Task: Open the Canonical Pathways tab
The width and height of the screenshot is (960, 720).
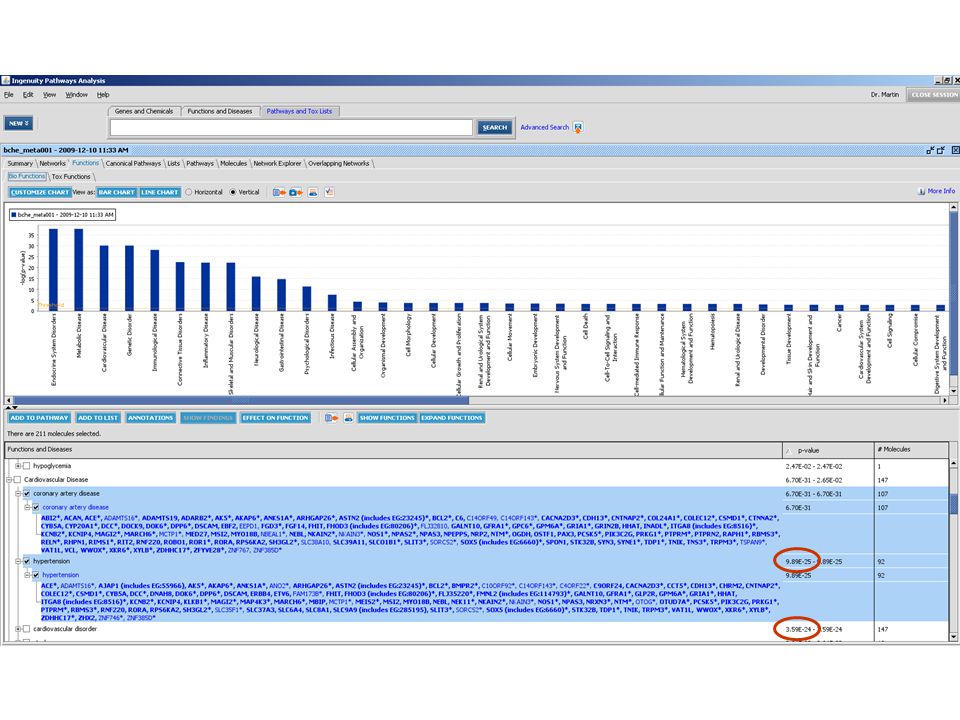Action: [x=133, y=163]
